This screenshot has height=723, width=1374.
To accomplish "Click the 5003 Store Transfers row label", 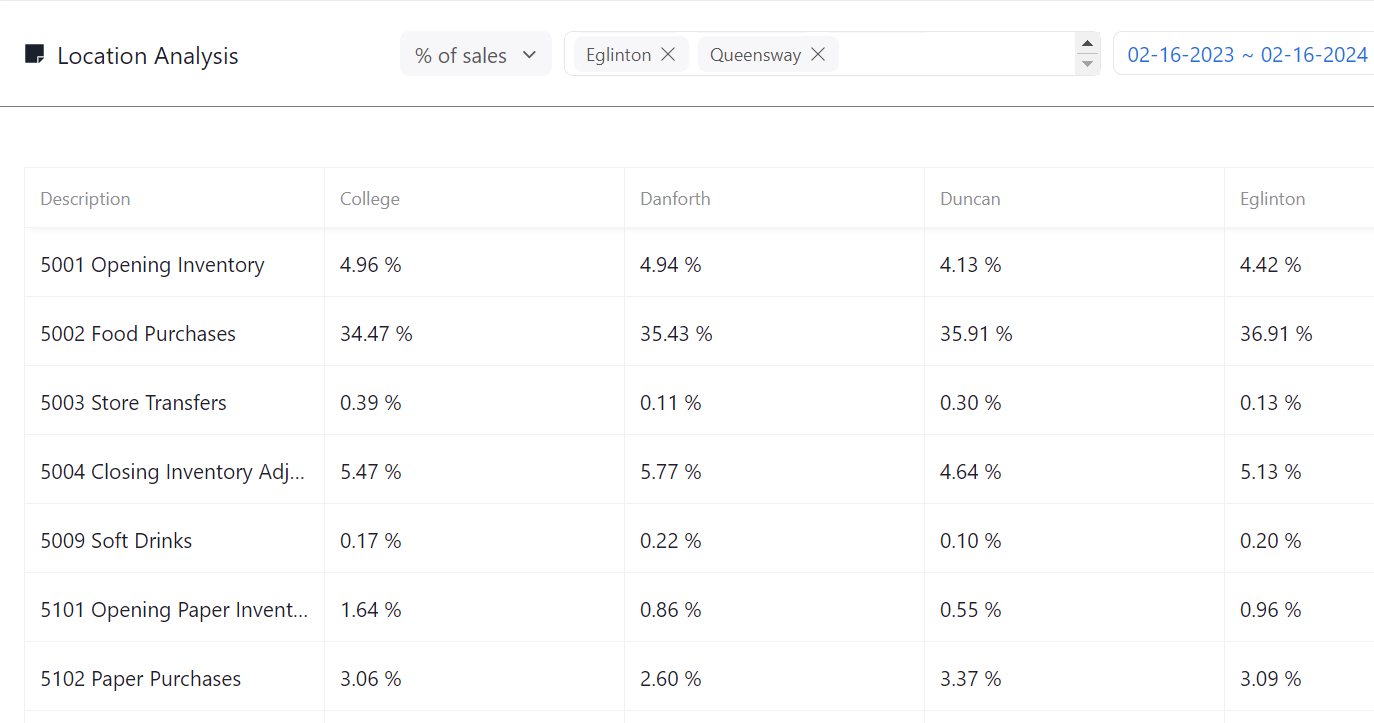I will [133, 403].
